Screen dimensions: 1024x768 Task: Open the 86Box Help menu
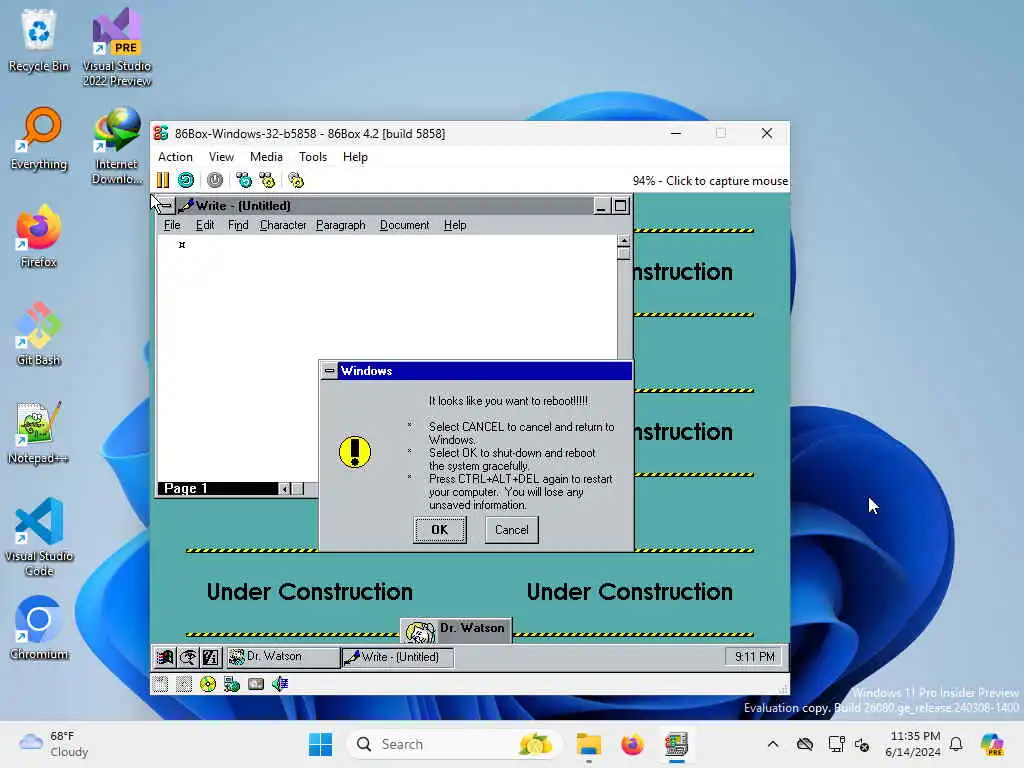[355, 157]
